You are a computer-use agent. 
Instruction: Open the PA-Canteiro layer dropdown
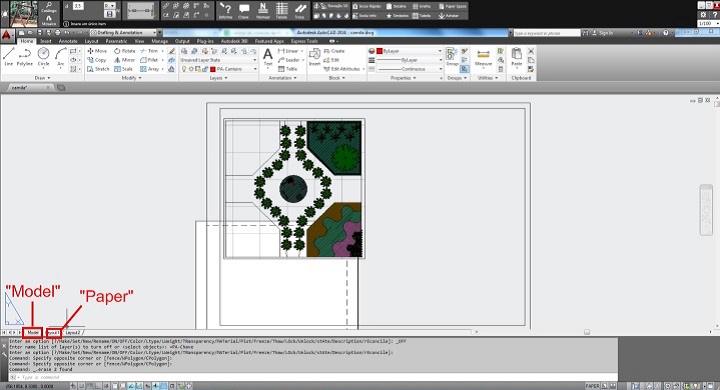[x=219, y=69]
